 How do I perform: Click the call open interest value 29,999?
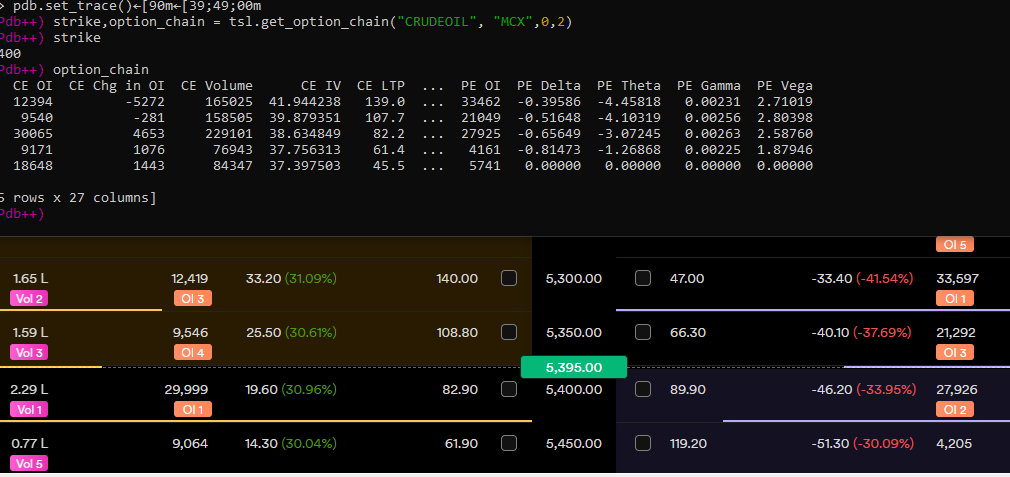click(x=186, y=388)
